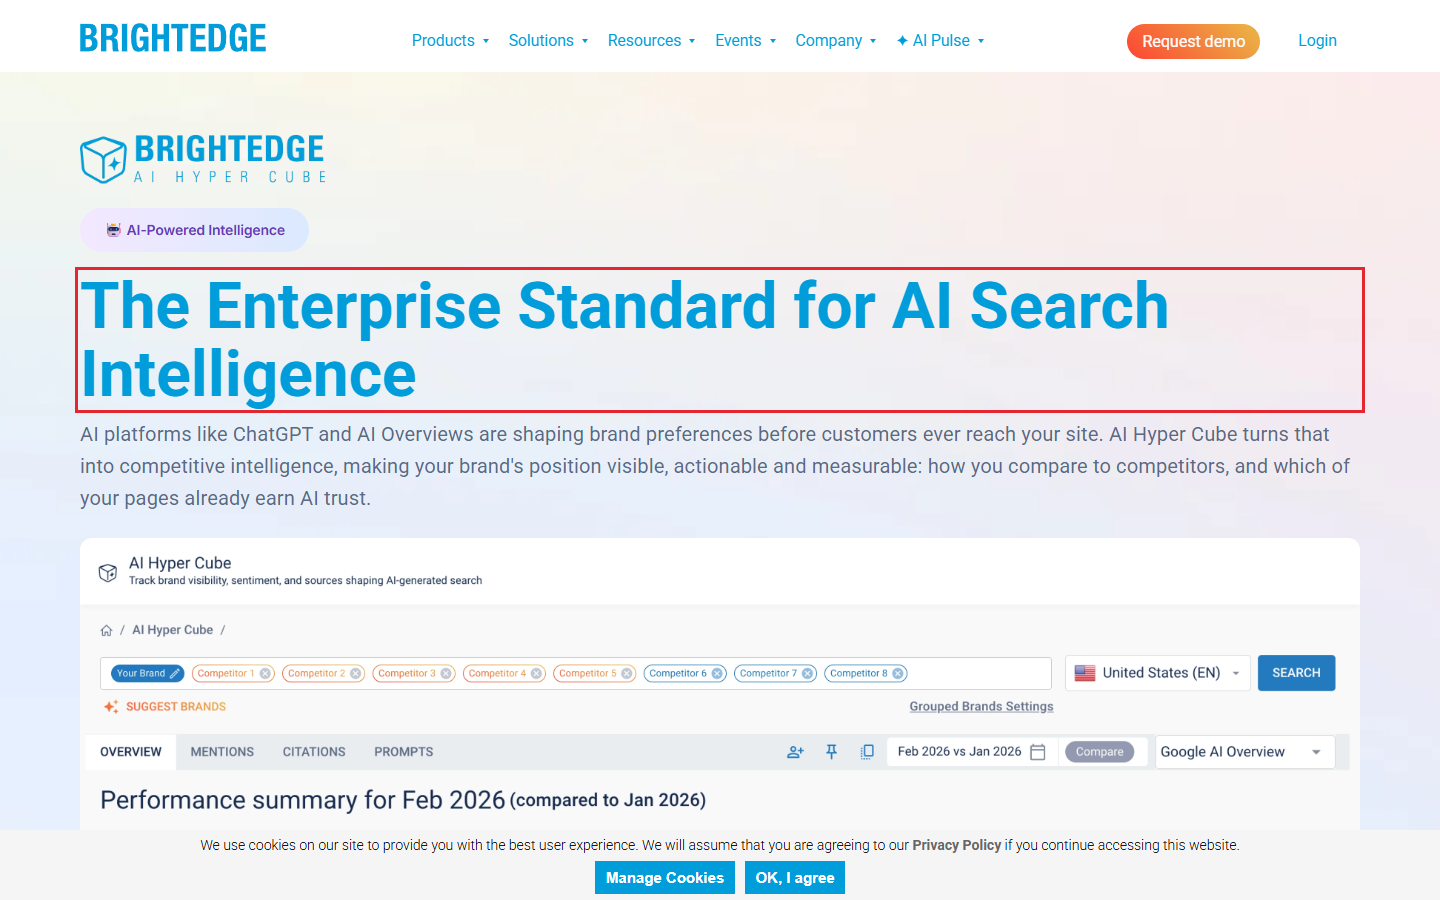The image size is (1440, 900).
Task: Click the AI Hyper Cube logo icon
Action: pos(103,160)
